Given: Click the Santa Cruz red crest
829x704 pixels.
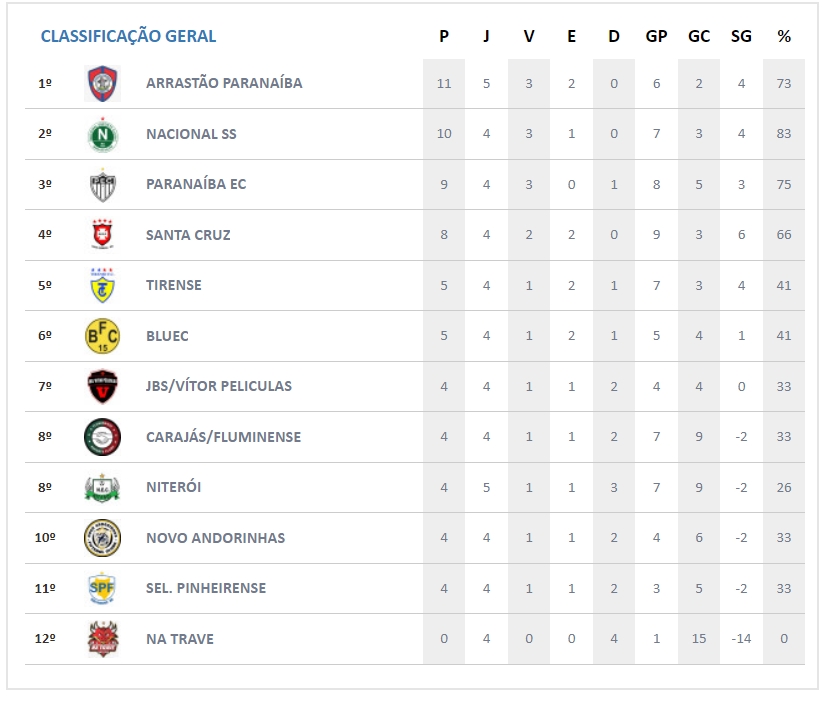Looking at the screenshot, I should tap(102, 235).
